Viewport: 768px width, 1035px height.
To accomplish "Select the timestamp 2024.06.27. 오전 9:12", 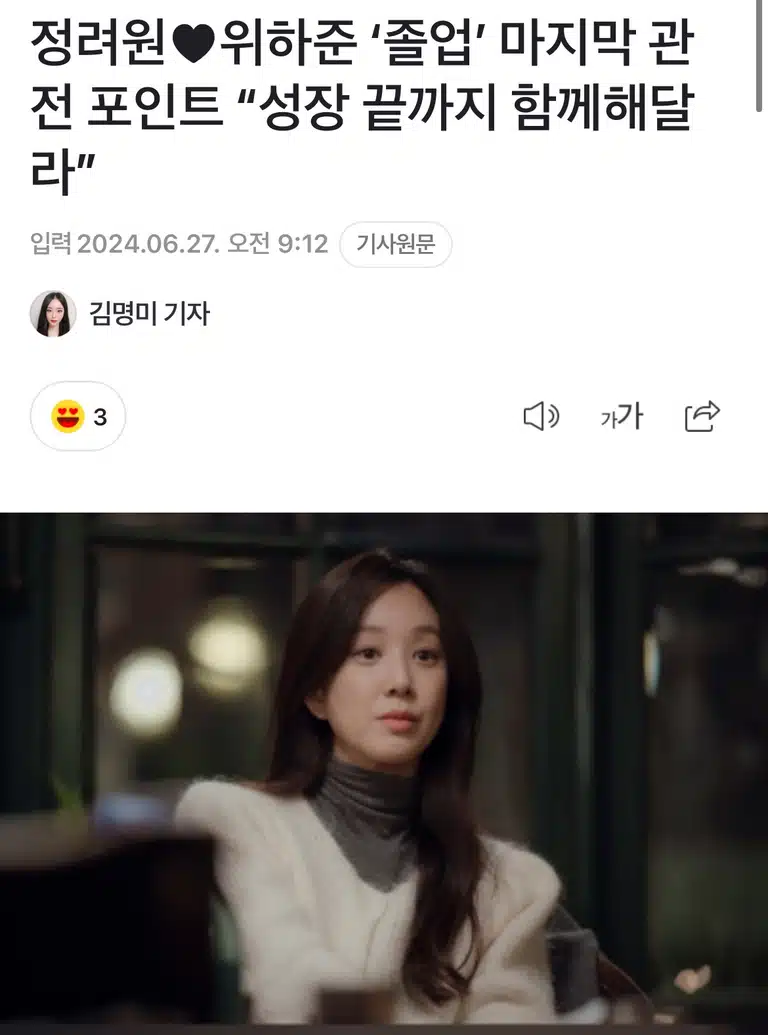I will [x=203, y=244].
